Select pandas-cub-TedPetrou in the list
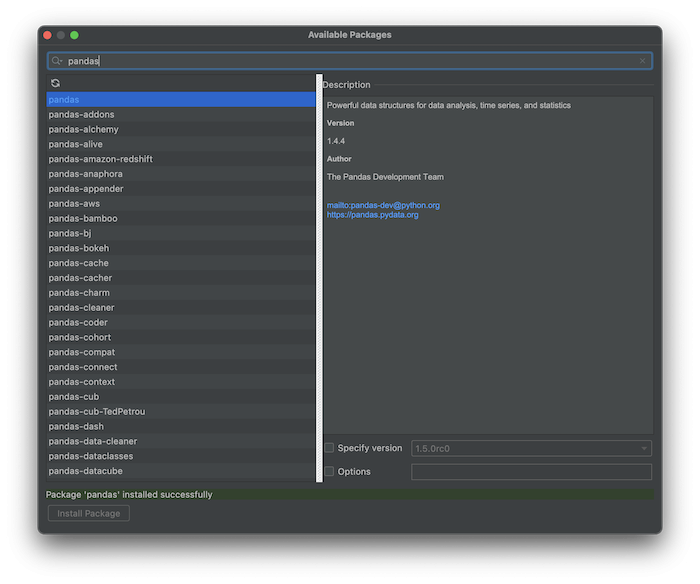 pyautogui.click(x=181, y=411)
